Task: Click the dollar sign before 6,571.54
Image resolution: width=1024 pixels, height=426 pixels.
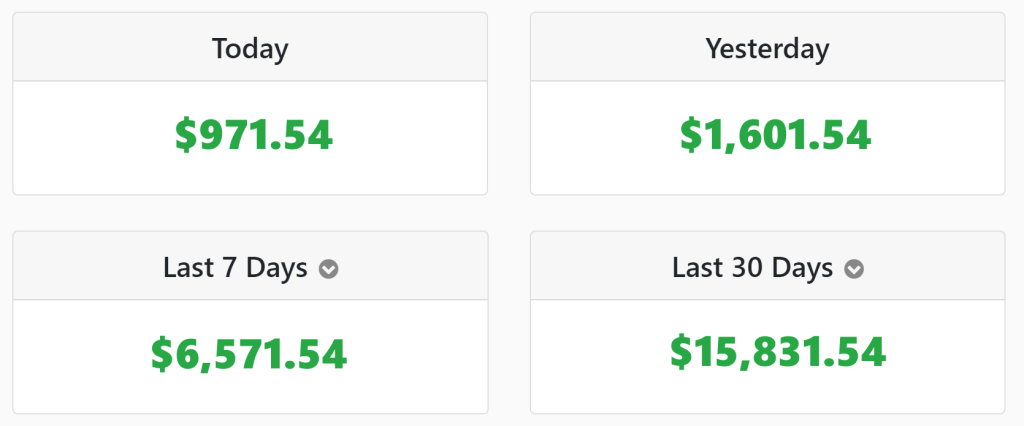Action: (x=163, y=354)
